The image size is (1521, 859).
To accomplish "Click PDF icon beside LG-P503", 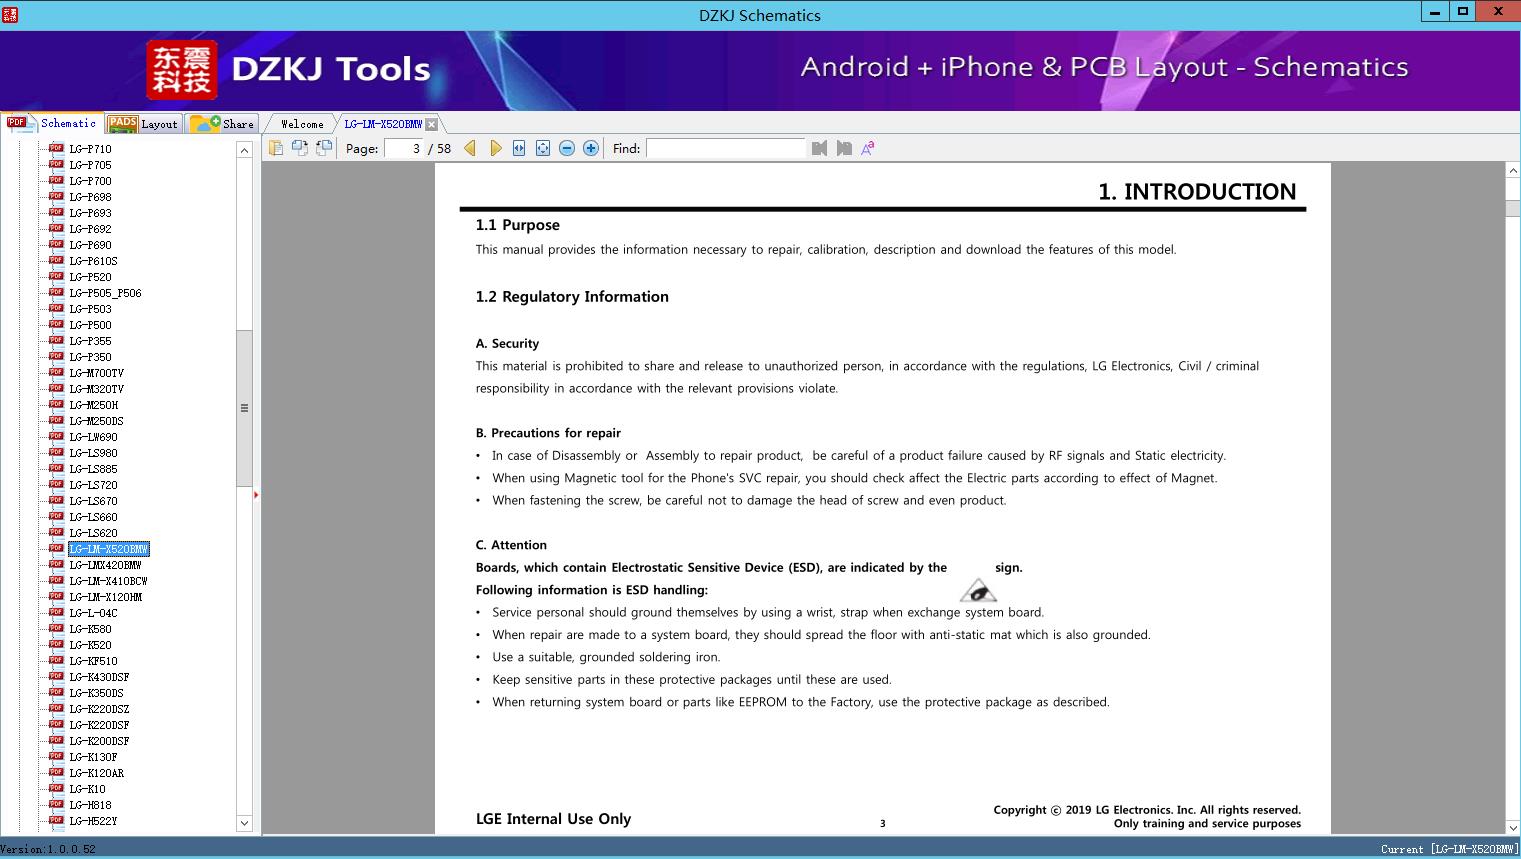I will [56, 308].
